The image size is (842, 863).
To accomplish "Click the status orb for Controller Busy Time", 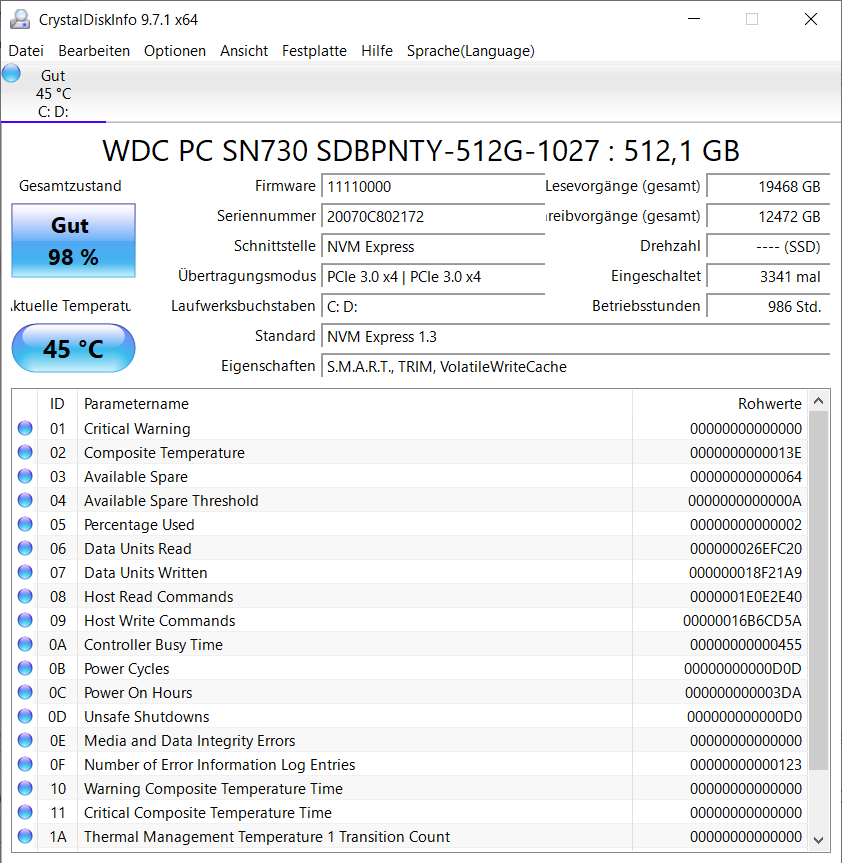I will (x=25, y=644).
